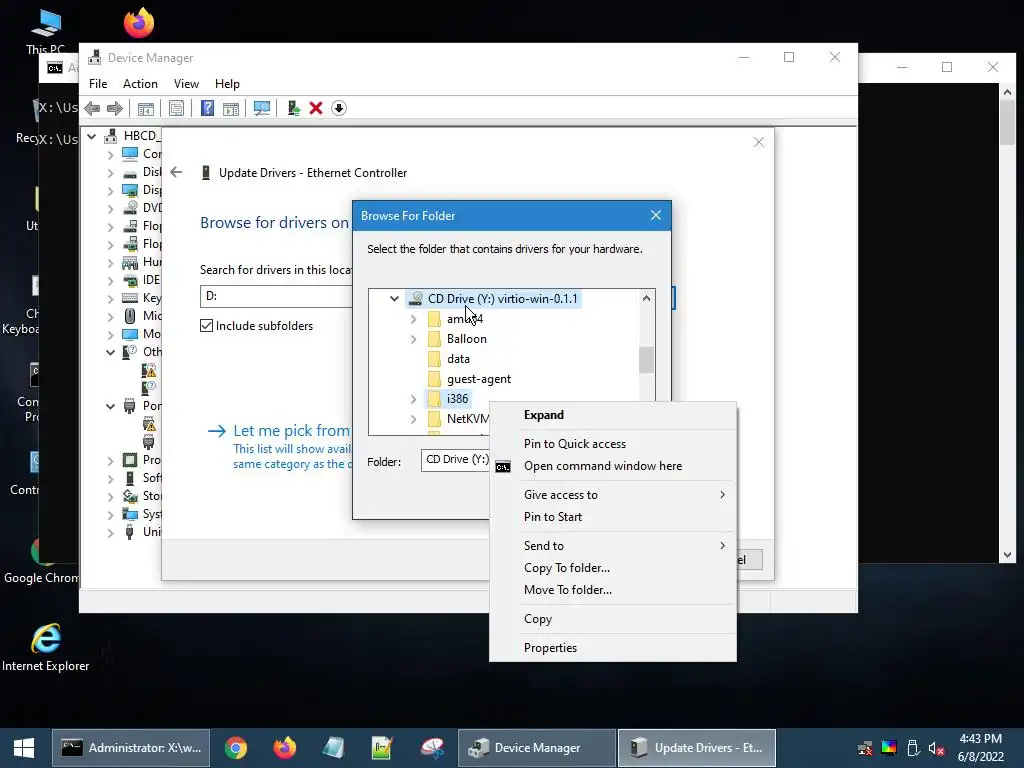1024x768 pixels.
Task: Open the Send to submenu
Action: pos(613,546)
